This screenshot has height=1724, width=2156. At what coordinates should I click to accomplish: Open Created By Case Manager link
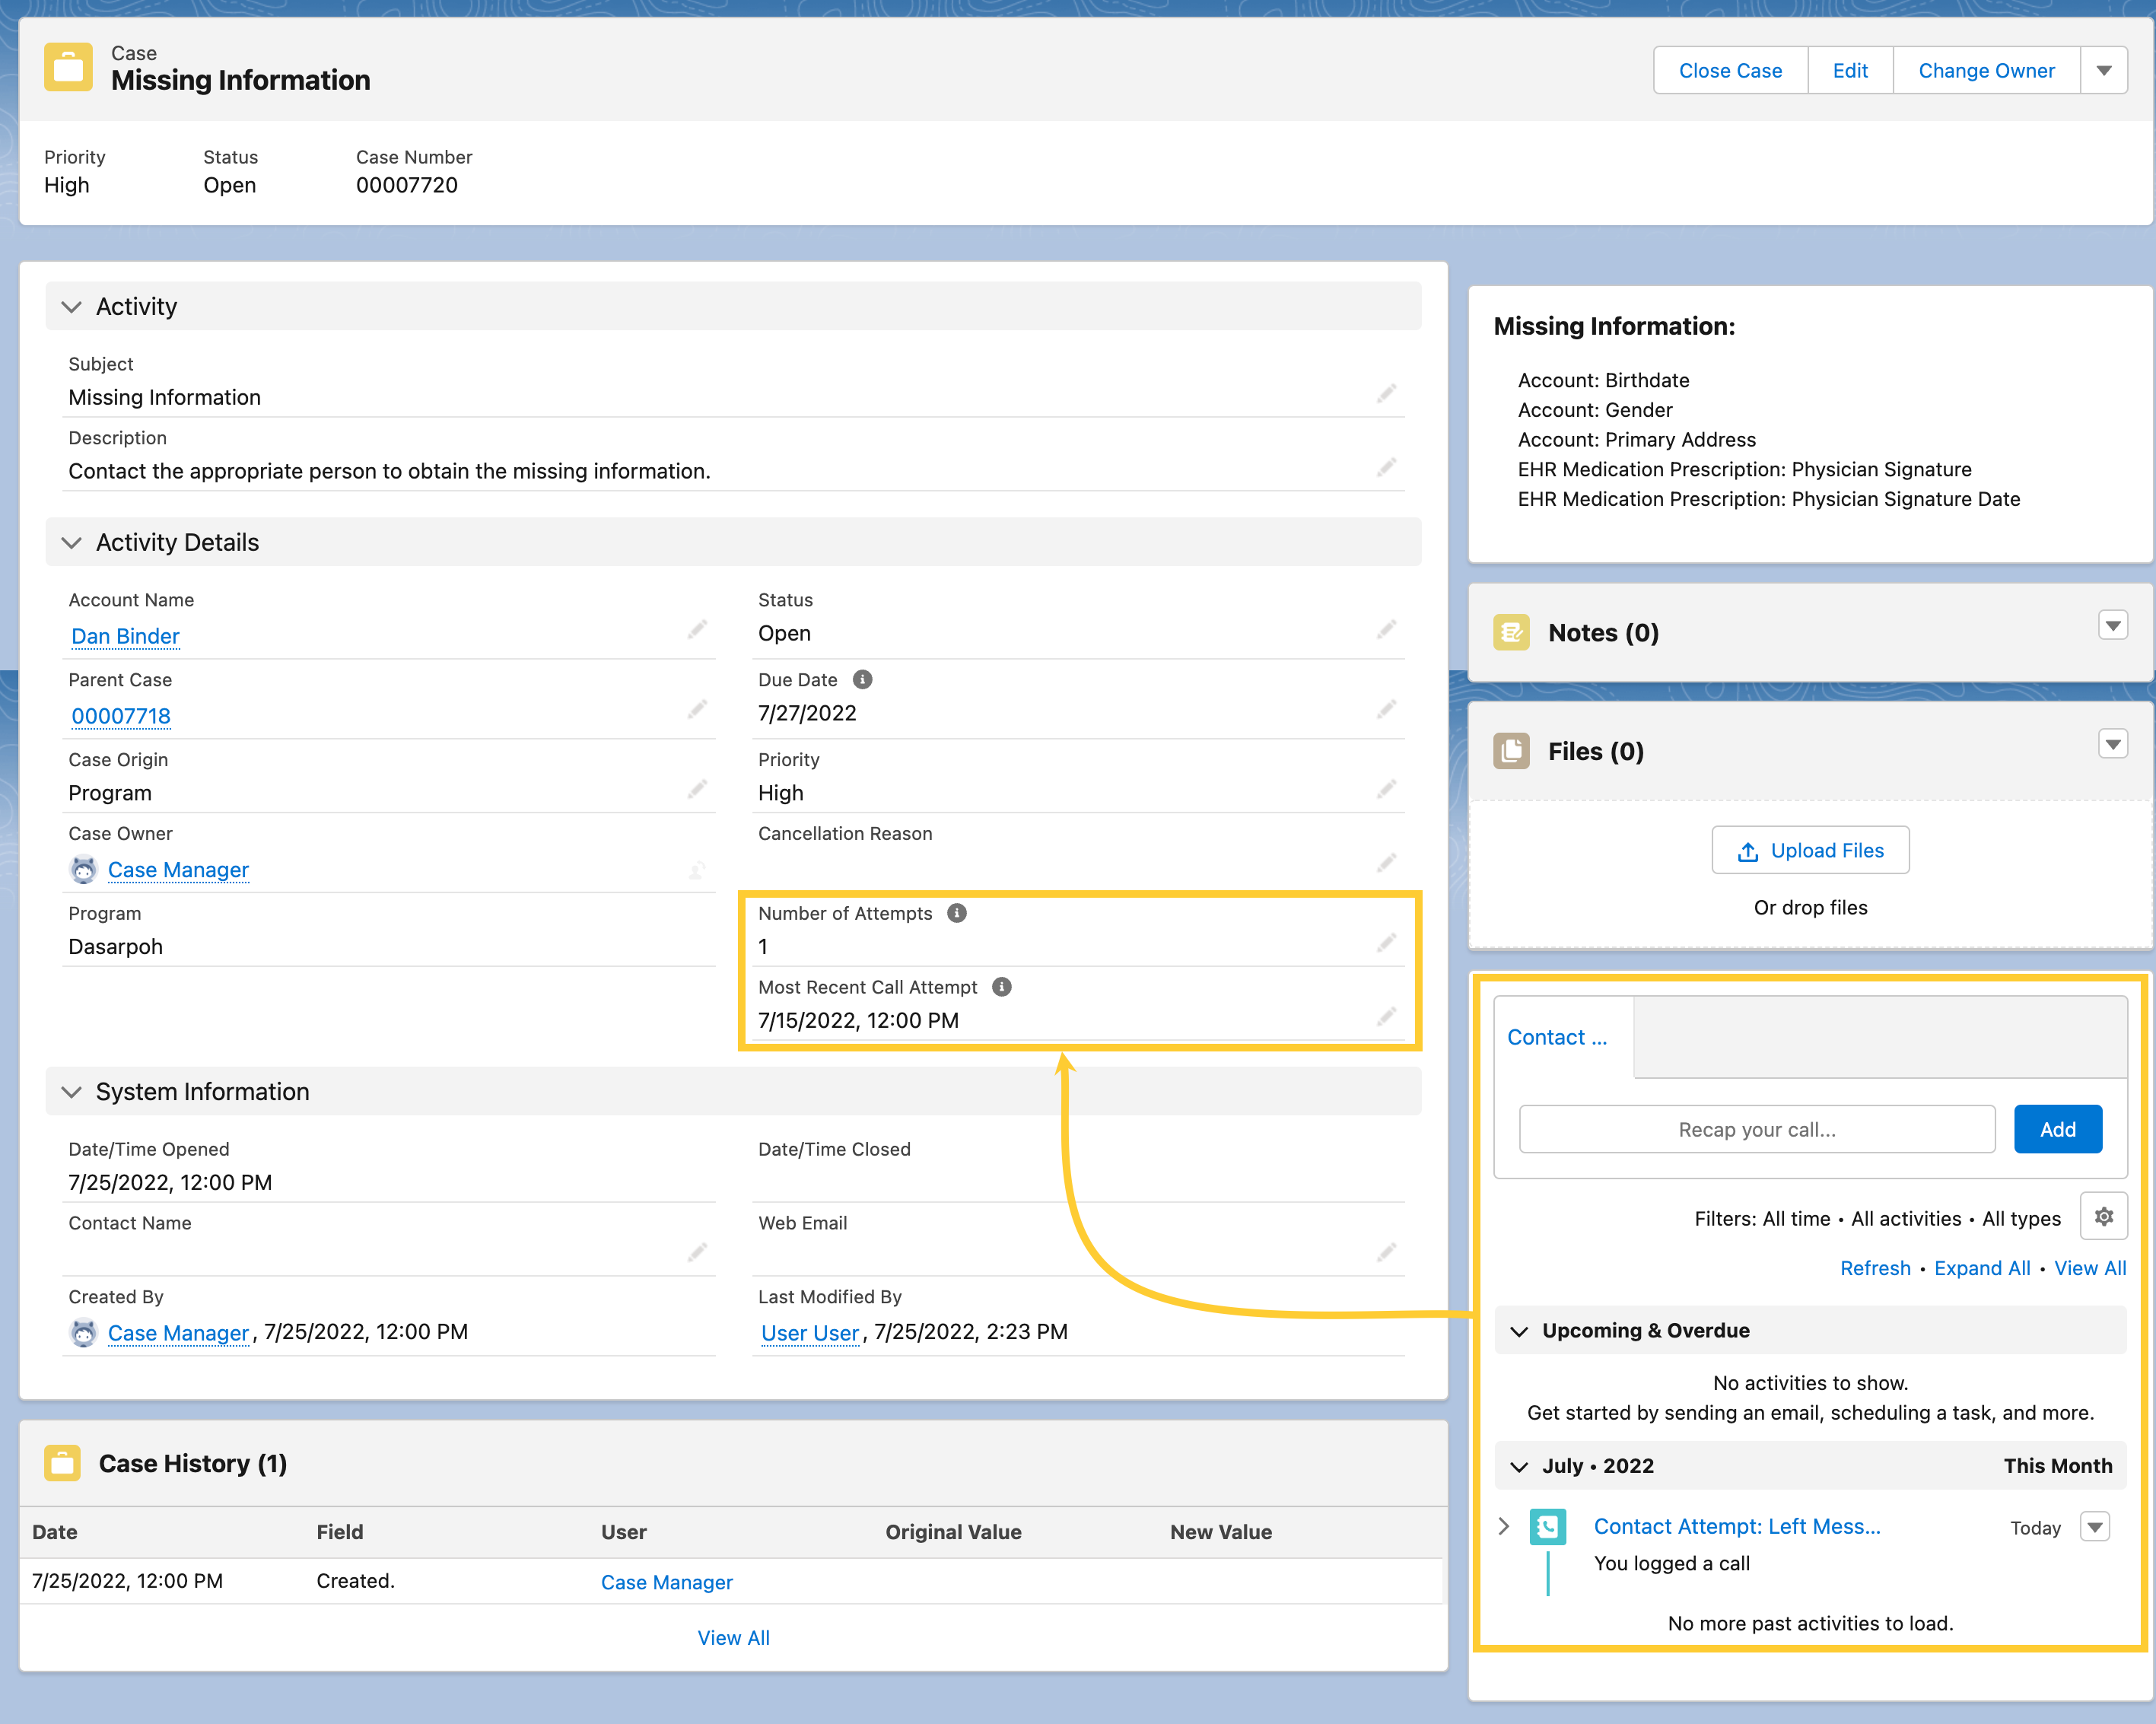(x=178, y=1333)
